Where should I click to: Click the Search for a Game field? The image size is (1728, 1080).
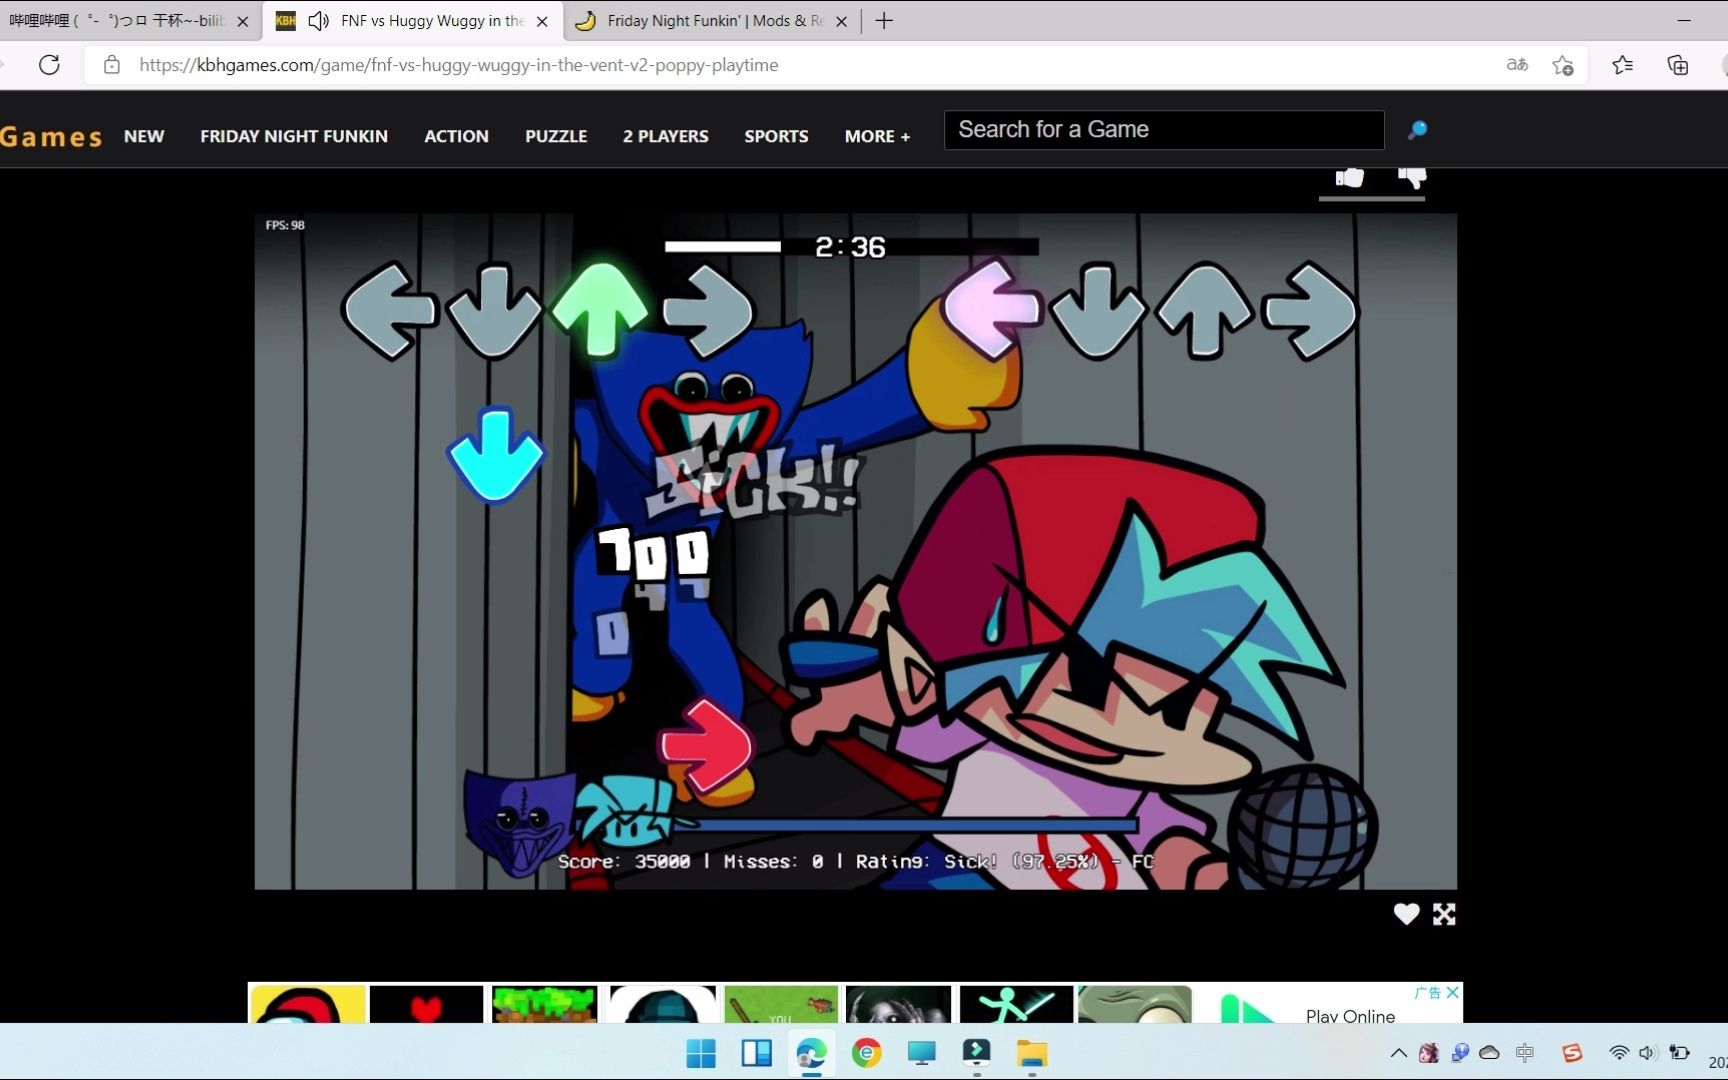(1164, 130)
